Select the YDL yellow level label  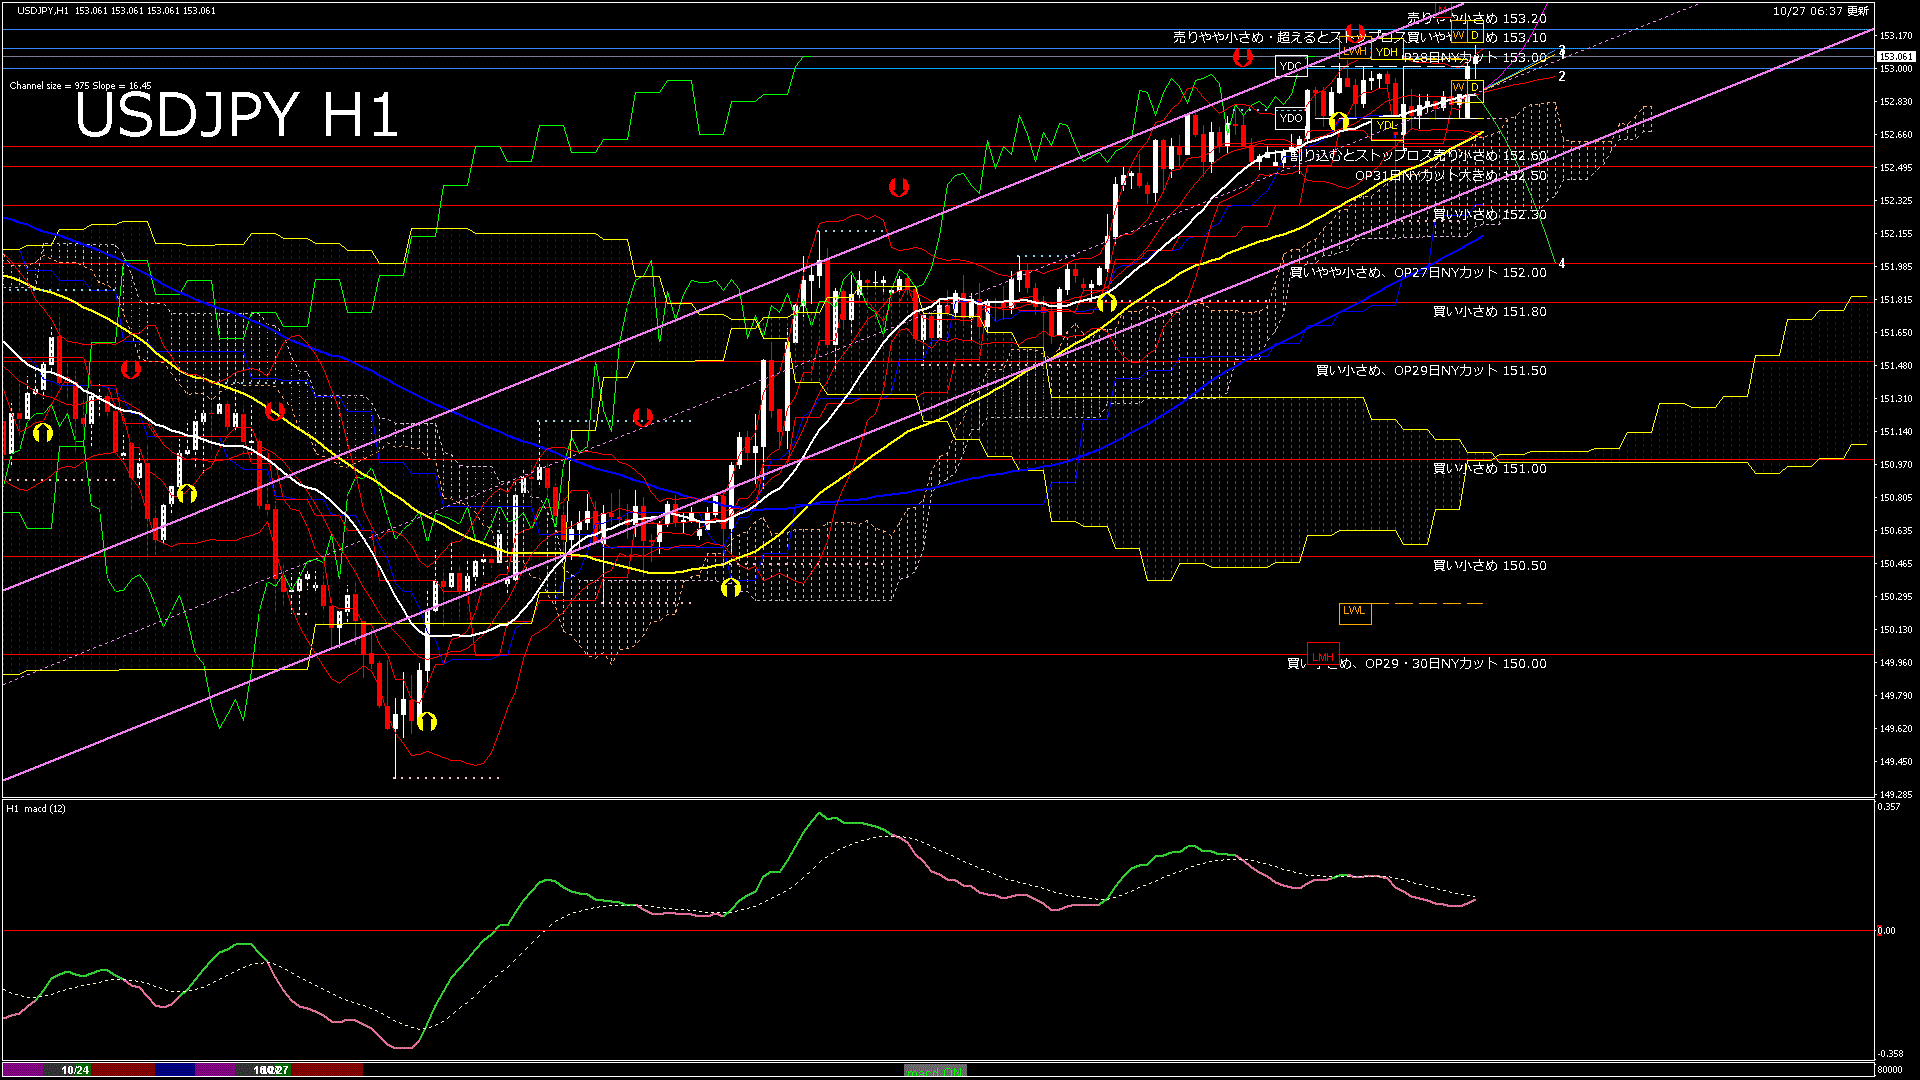(1386, 126)
